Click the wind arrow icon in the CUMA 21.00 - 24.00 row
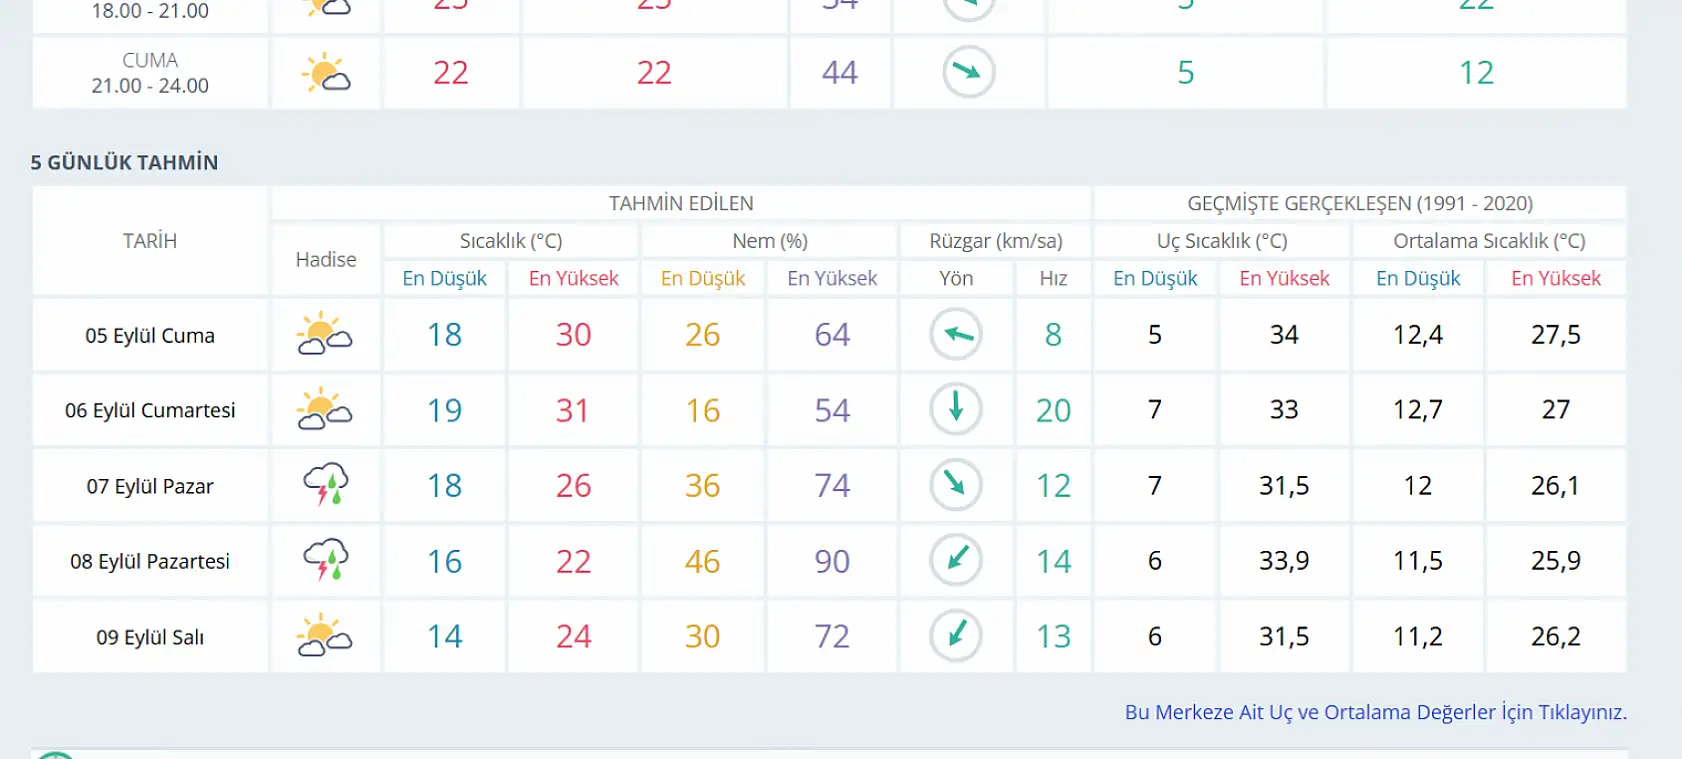 coord(969,72)
